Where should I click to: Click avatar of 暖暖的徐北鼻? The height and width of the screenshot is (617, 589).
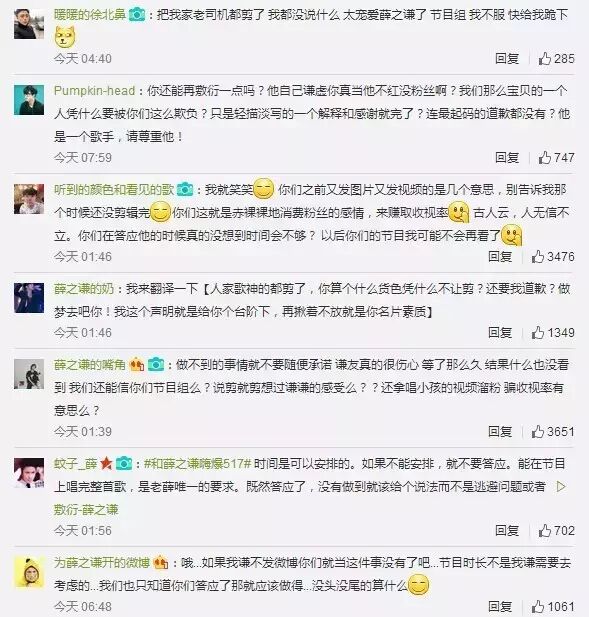point(29,24)
